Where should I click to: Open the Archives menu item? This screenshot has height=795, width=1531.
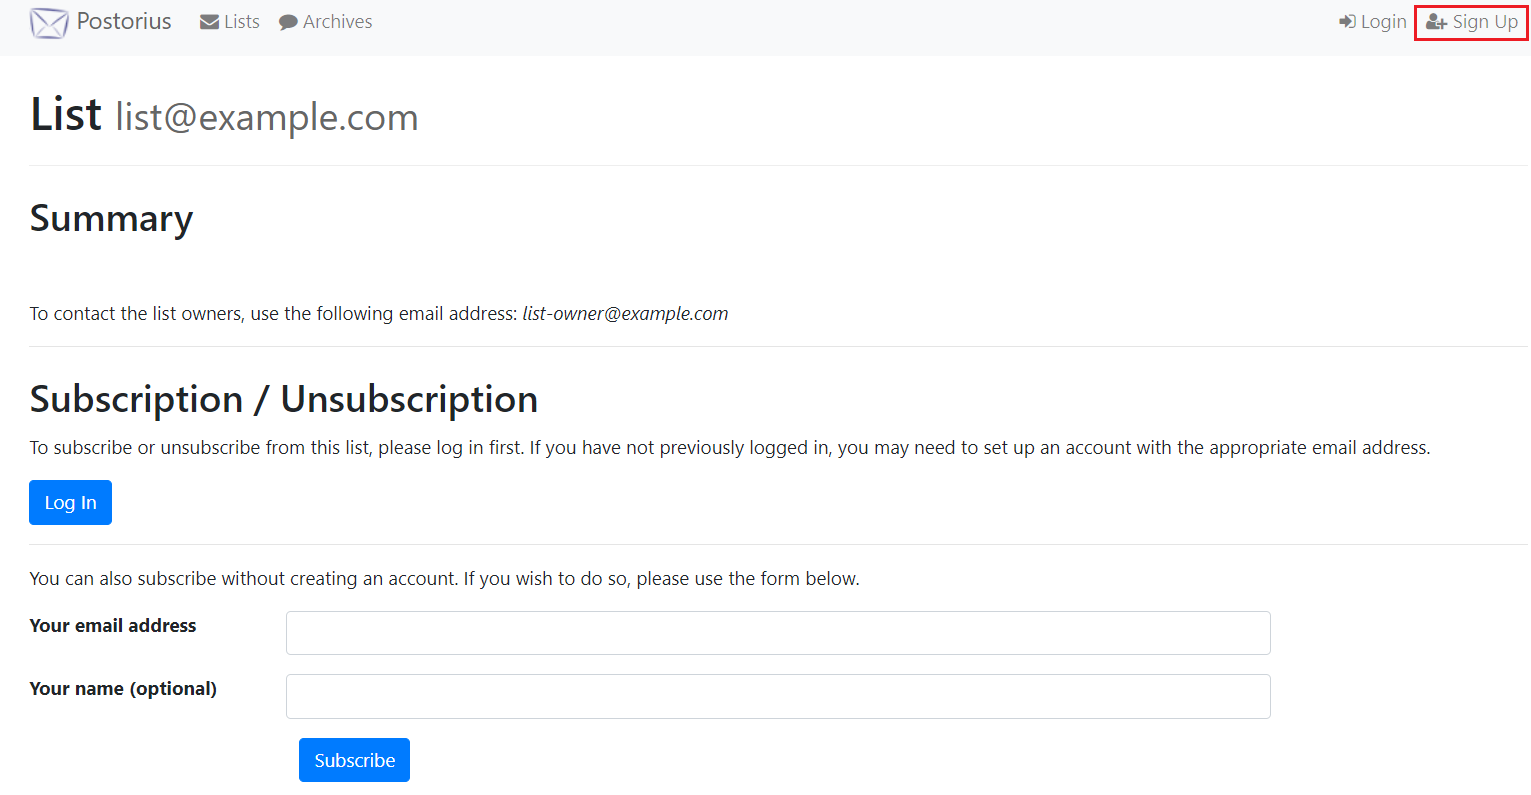[338, 22]
